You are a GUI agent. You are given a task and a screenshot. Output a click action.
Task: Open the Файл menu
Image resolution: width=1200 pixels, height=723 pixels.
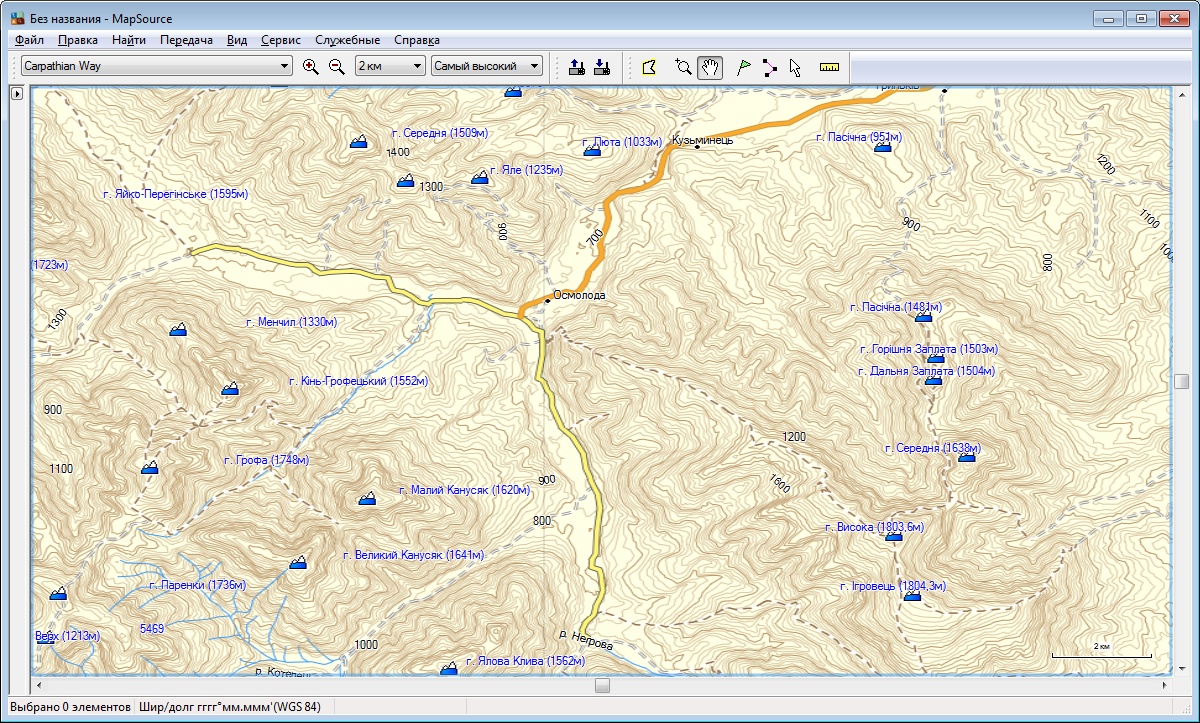pos(29,40)
